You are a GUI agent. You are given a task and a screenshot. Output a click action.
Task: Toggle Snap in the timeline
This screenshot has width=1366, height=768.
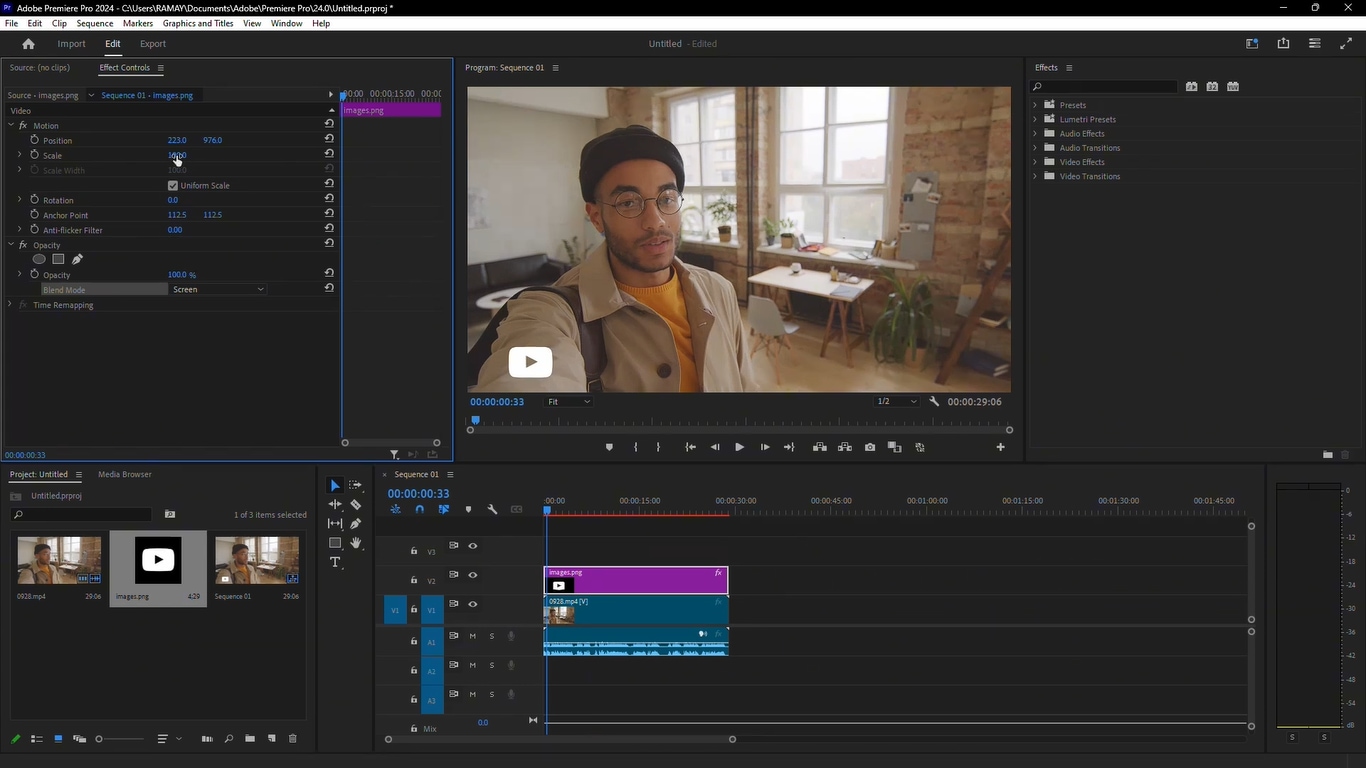tap(419, 509)
